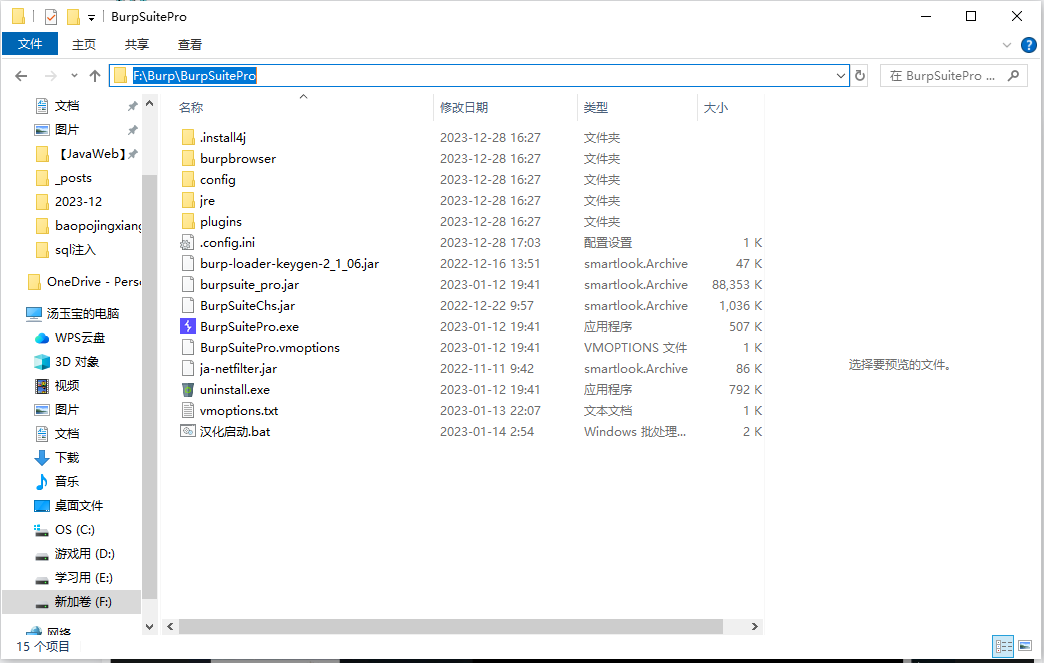Image resolution: width=1044 pixels, height=663 pixels.
Task: Select the config folder name
Action: [218, 180]
